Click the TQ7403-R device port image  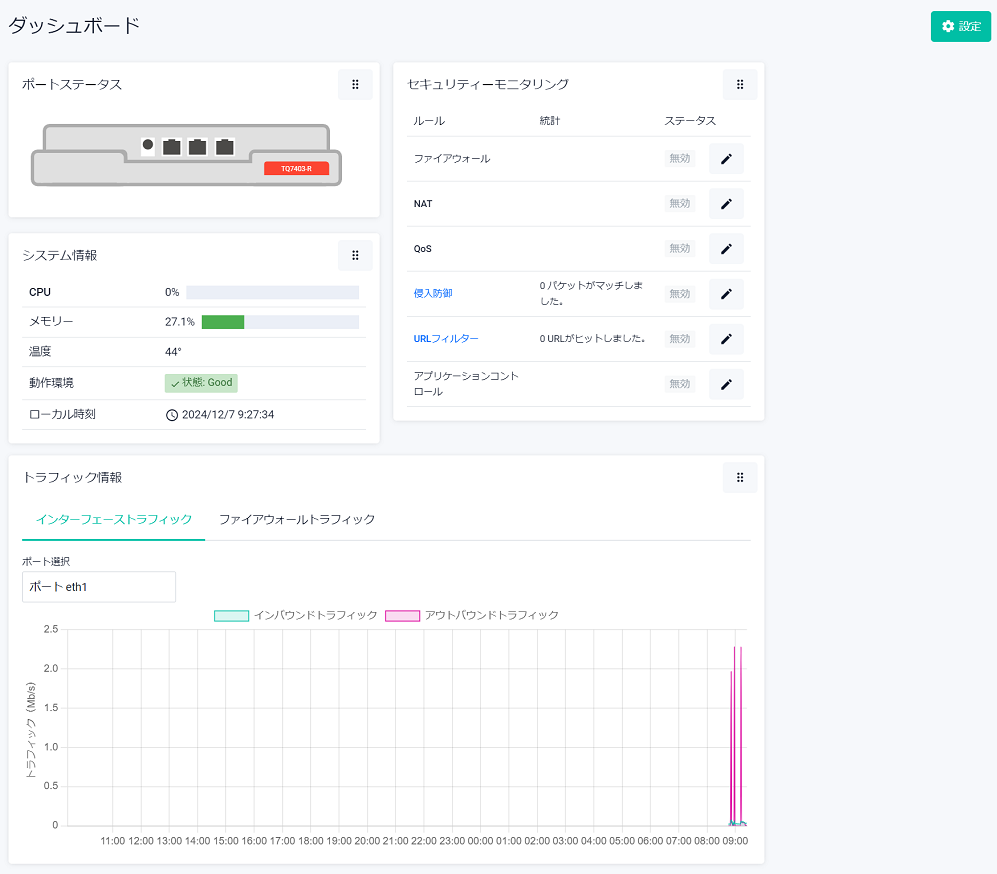(x=187, y=155)
